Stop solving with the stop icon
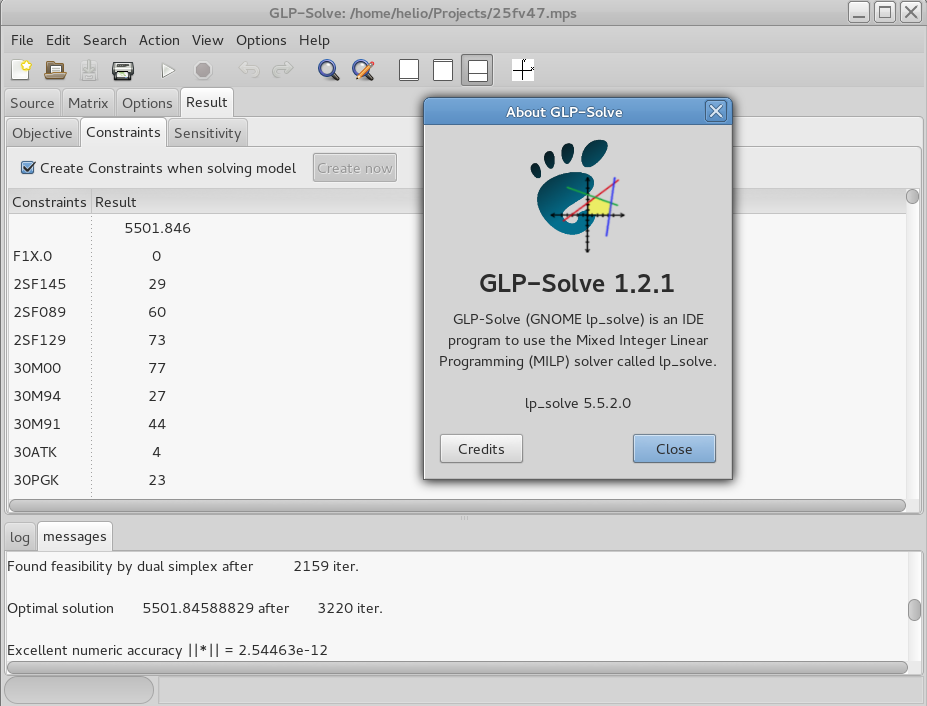This screenshot has height=706, width=927. [x=203, y=70]
